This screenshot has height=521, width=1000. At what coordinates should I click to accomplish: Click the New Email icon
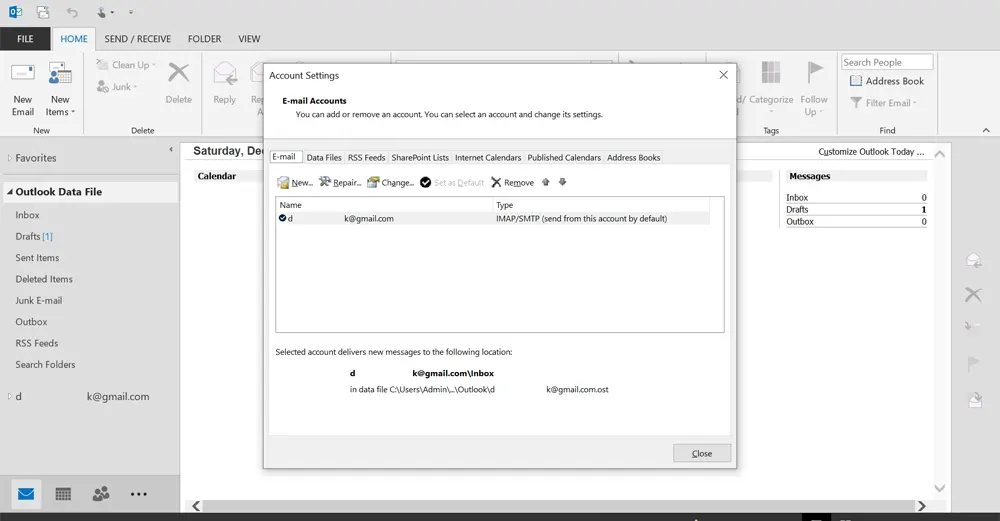point(23,89)
